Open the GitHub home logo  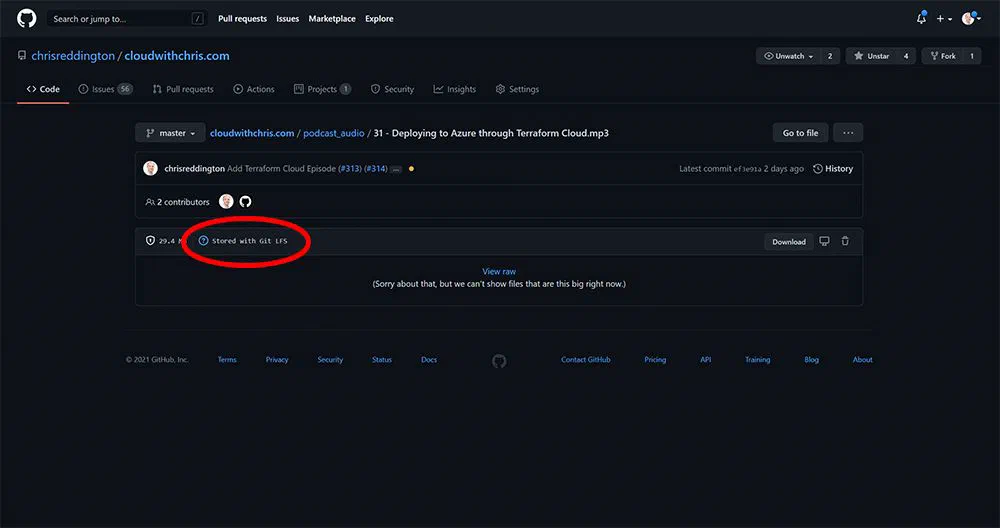point(27,18)
